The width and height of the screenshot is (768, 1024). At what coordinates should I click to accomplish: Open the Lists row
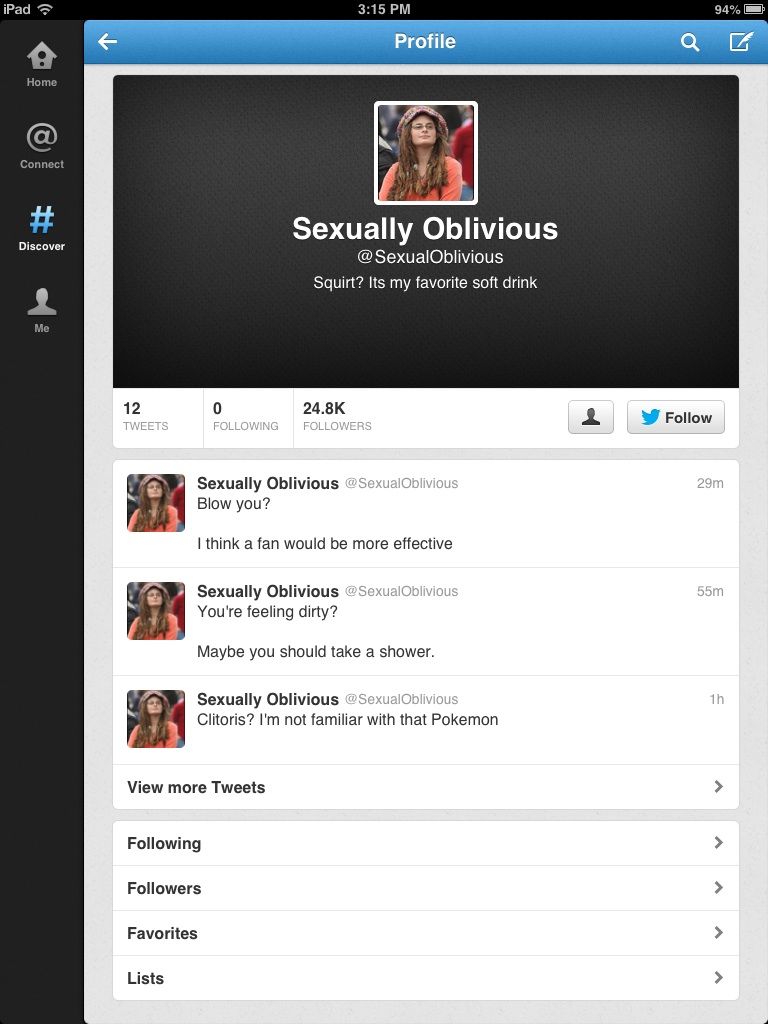426,978
